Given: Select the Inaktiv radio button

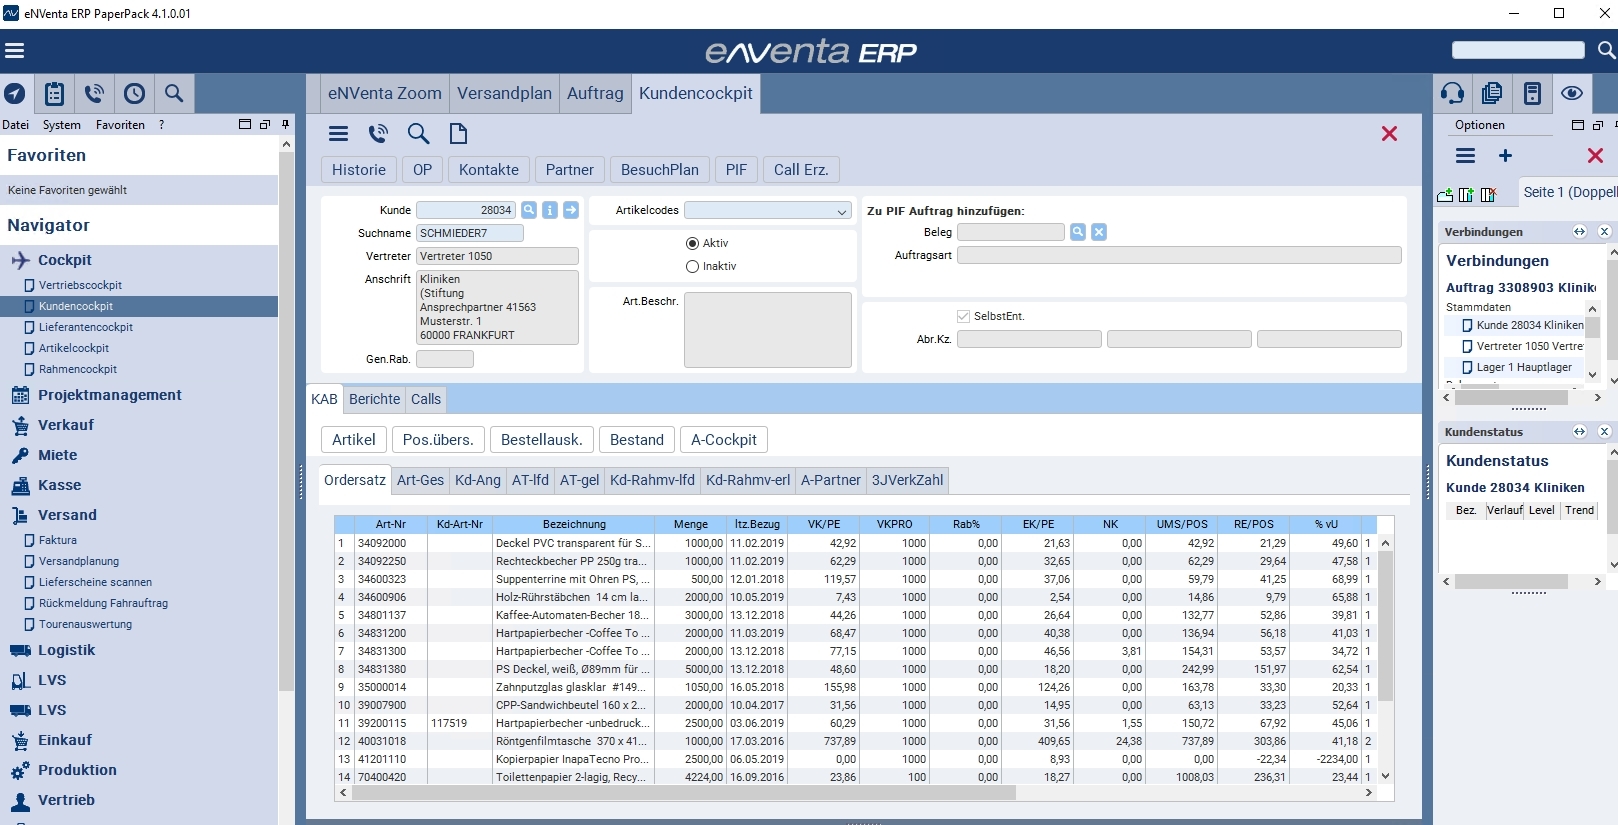Looking at the screenshot, I should click(x=692, y=266).
